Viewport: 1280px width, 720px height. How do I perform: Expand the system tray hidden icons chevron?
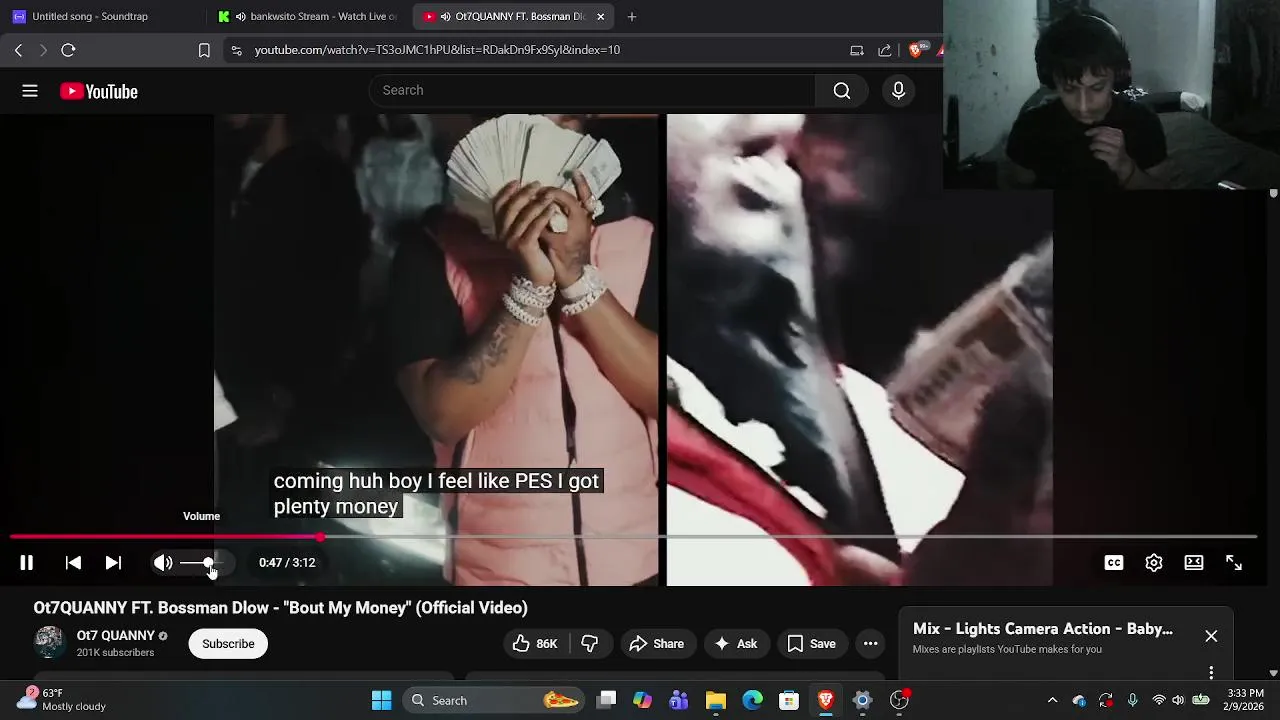(1052, 700)
